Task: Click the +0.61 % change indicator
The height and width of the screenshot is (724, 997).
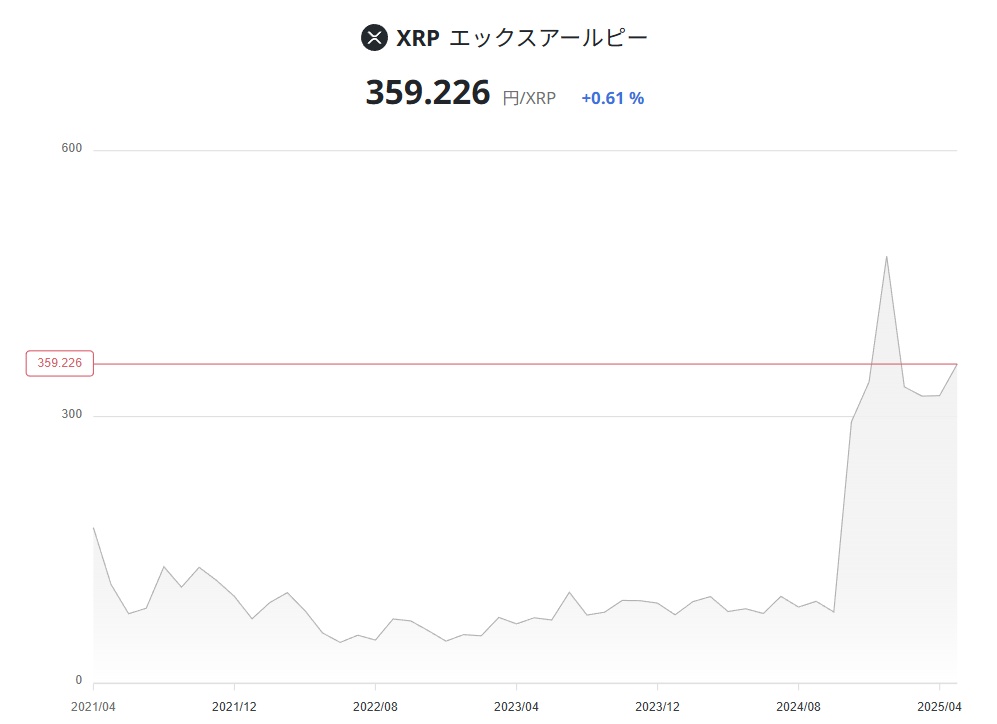Action: pyautogui.click(x=613, y=98)
